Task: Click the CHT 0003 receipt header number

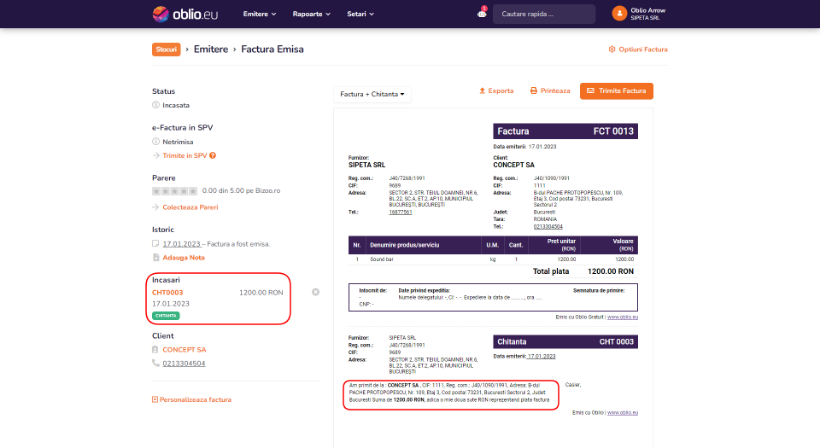Action: pyautogui.click(x=616, y=342)
